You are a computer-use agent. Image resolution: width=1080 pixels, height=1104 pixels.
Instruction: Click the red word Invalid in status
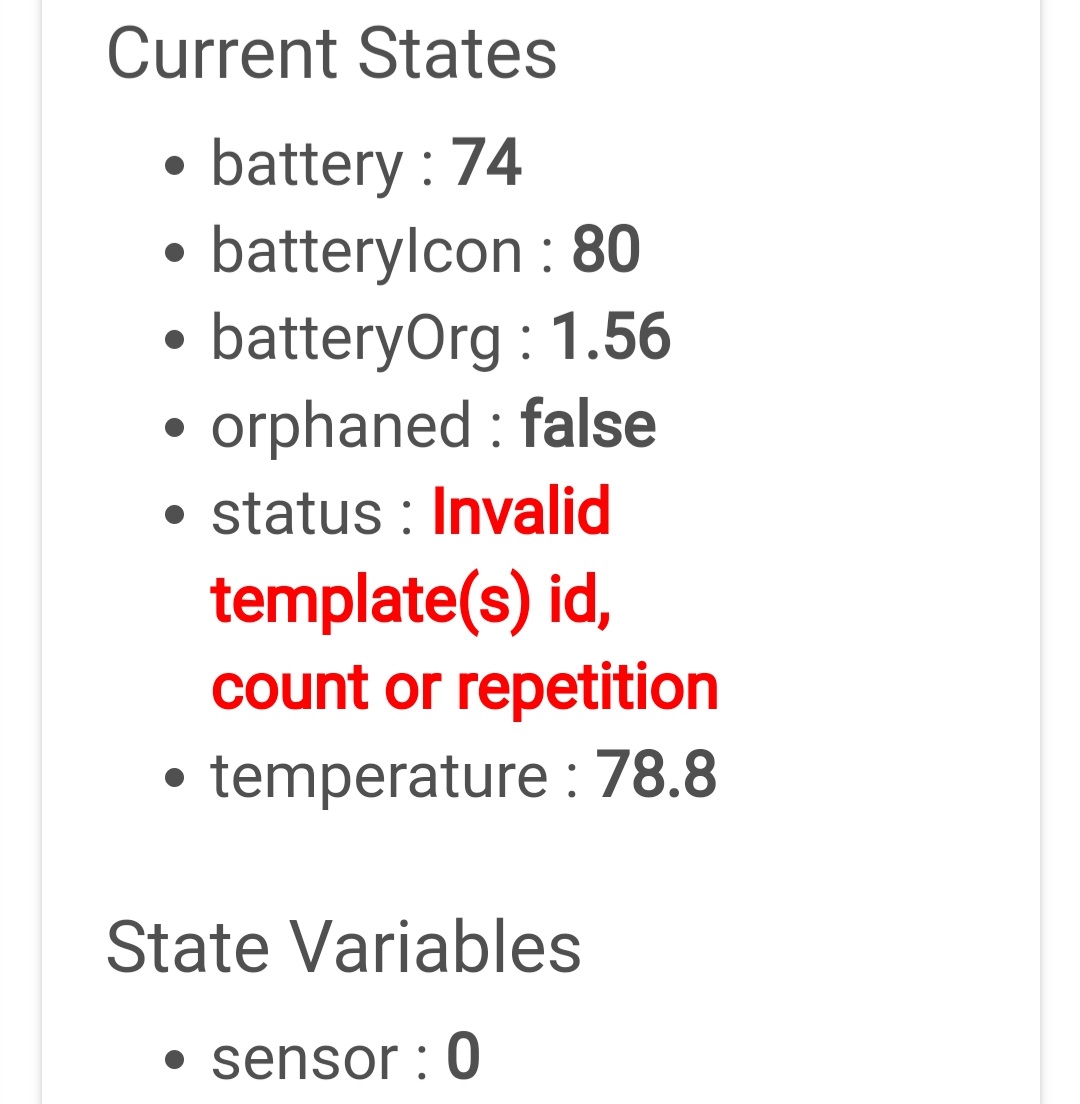[x=521, y=512]
